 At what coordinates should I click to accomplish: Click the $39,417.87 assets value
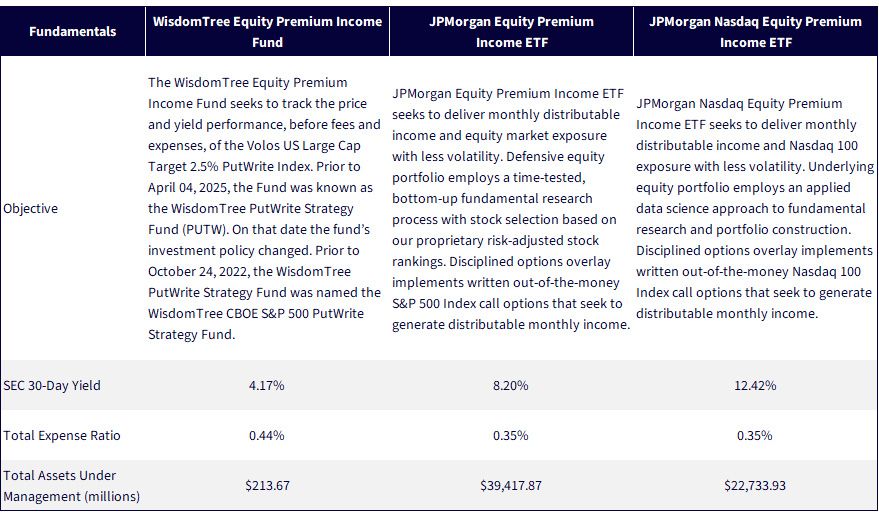point(511,486)
